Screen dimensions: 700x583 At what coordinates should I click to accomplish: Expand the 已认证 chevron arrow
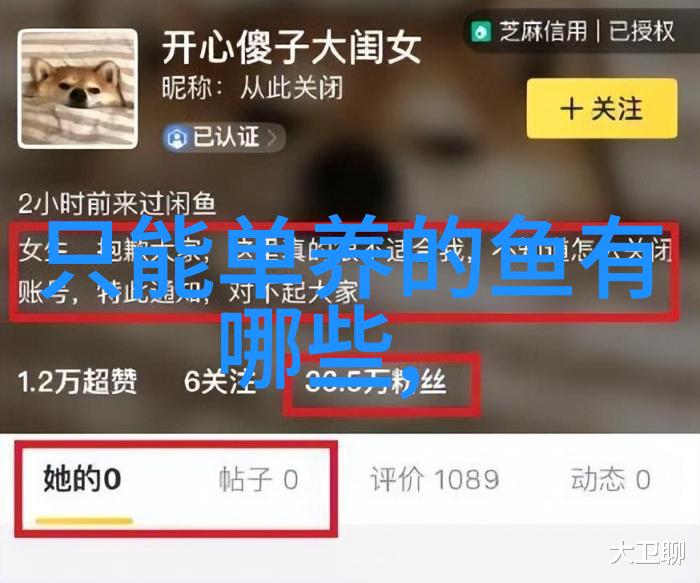click(x=271, y=138)
